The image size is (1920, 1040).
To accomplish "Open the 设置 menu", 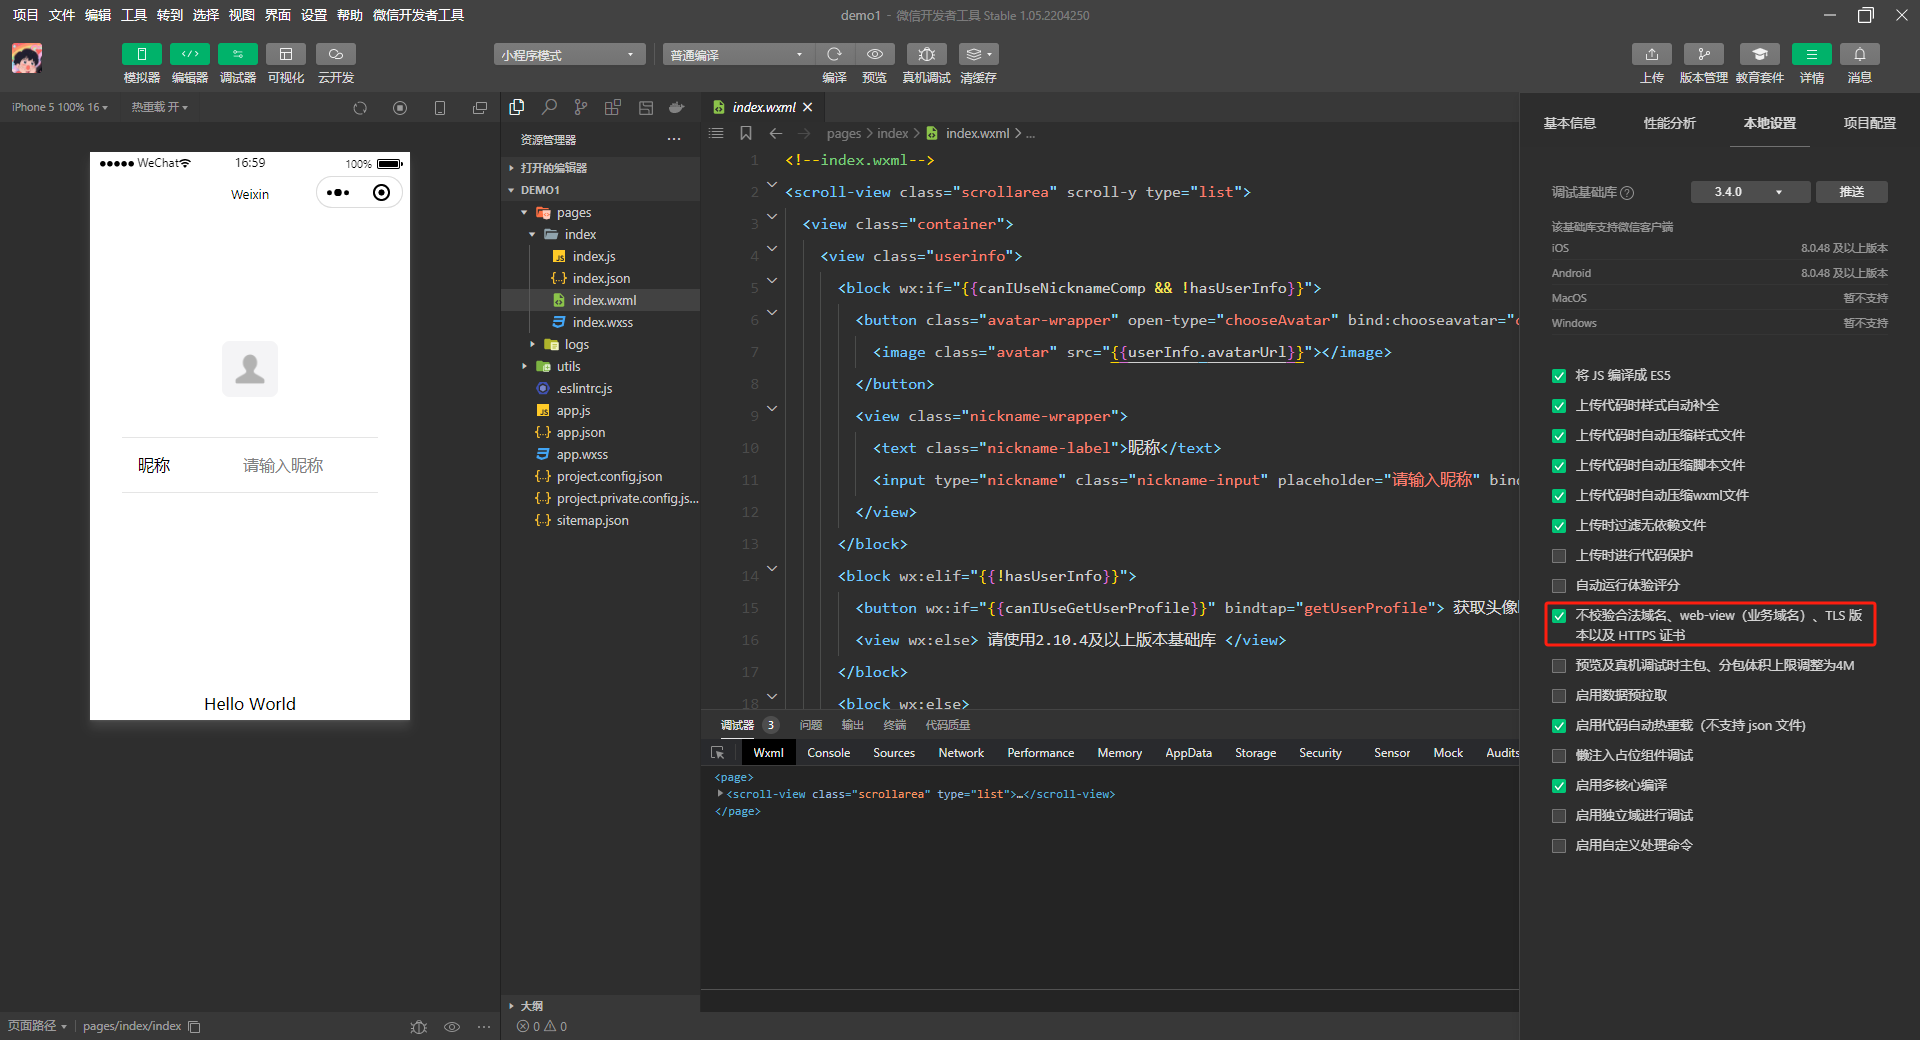I will click(314, 15).
